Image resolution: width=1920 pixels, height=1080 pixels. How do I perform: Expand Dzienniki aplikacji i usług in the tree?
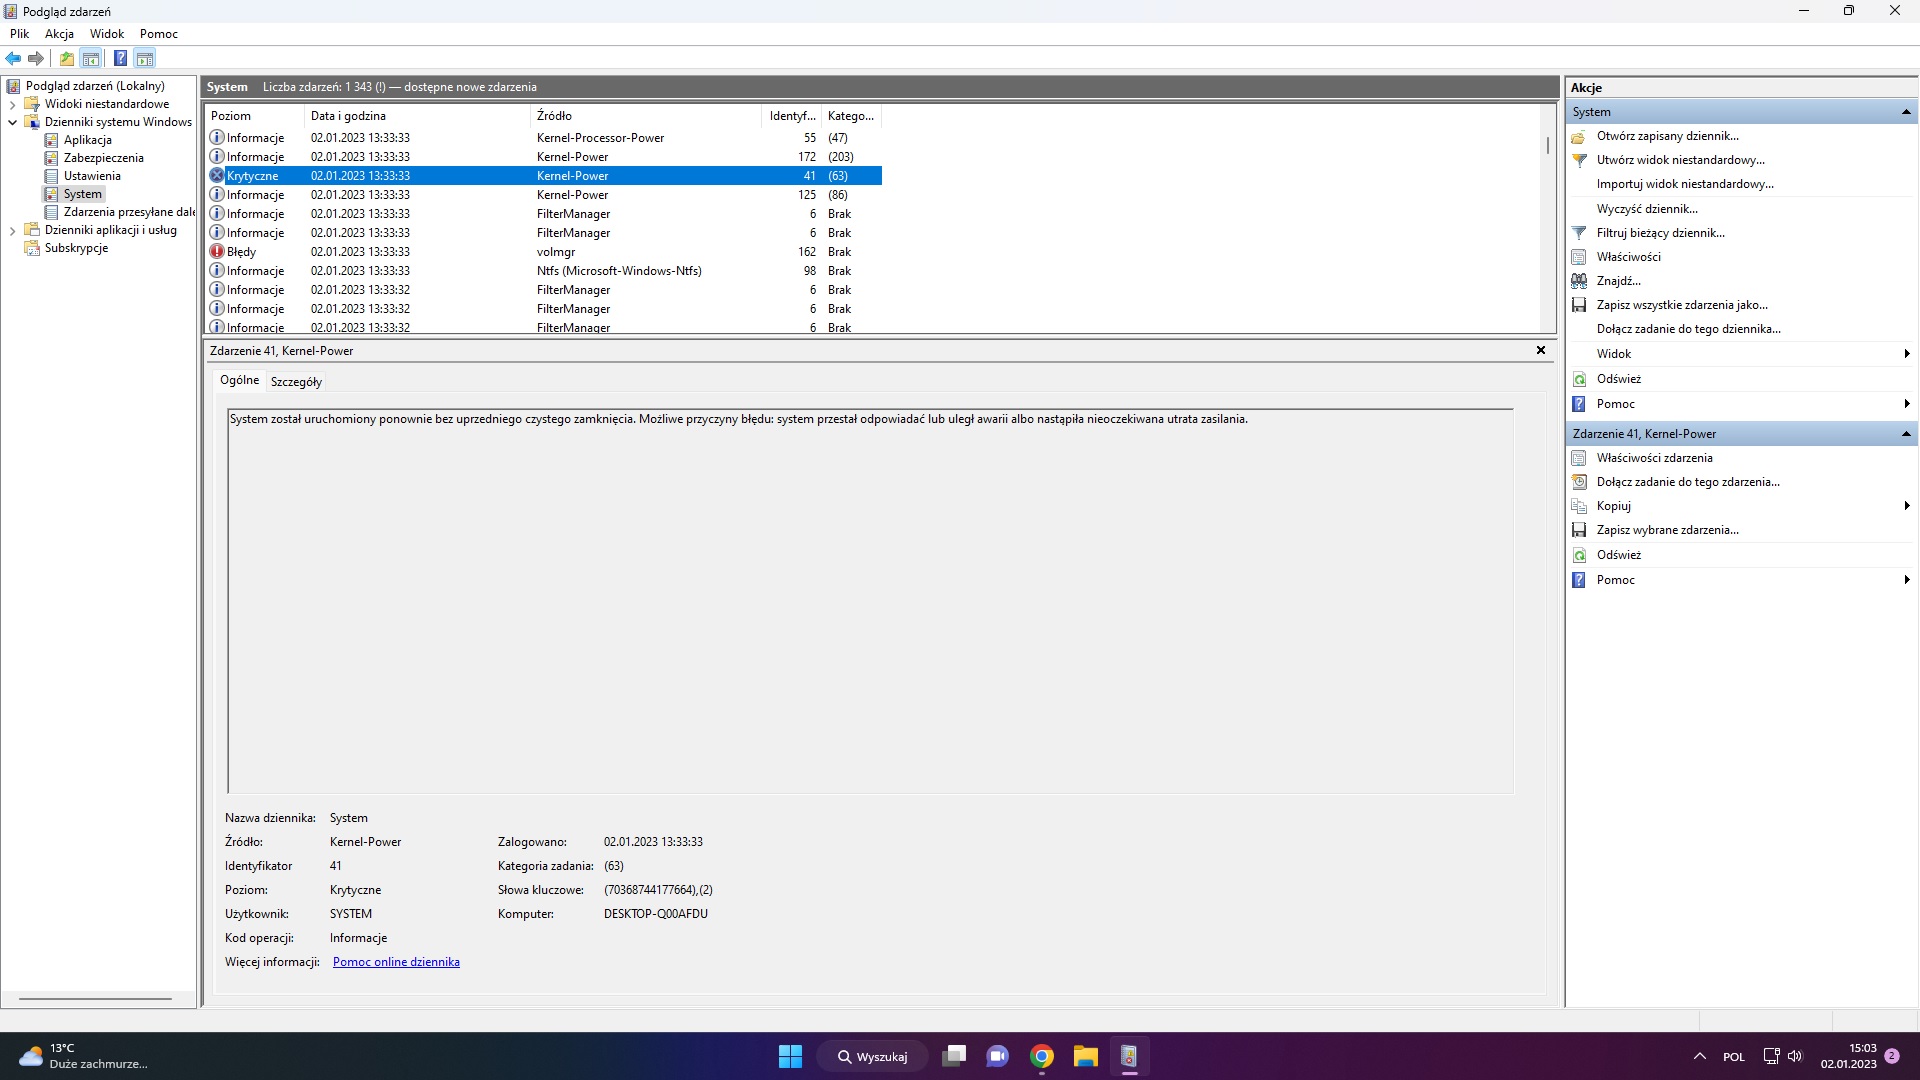pyautogui.click(x=13, y=230)
